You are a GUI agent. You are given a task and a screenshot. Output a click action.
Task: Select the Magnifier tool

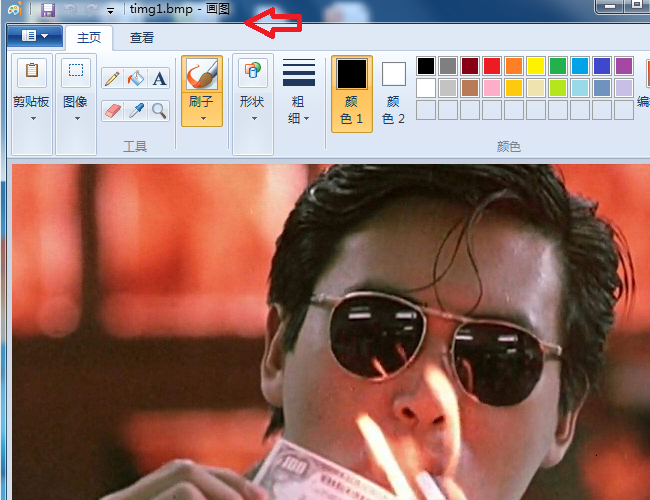click(159, 111)
